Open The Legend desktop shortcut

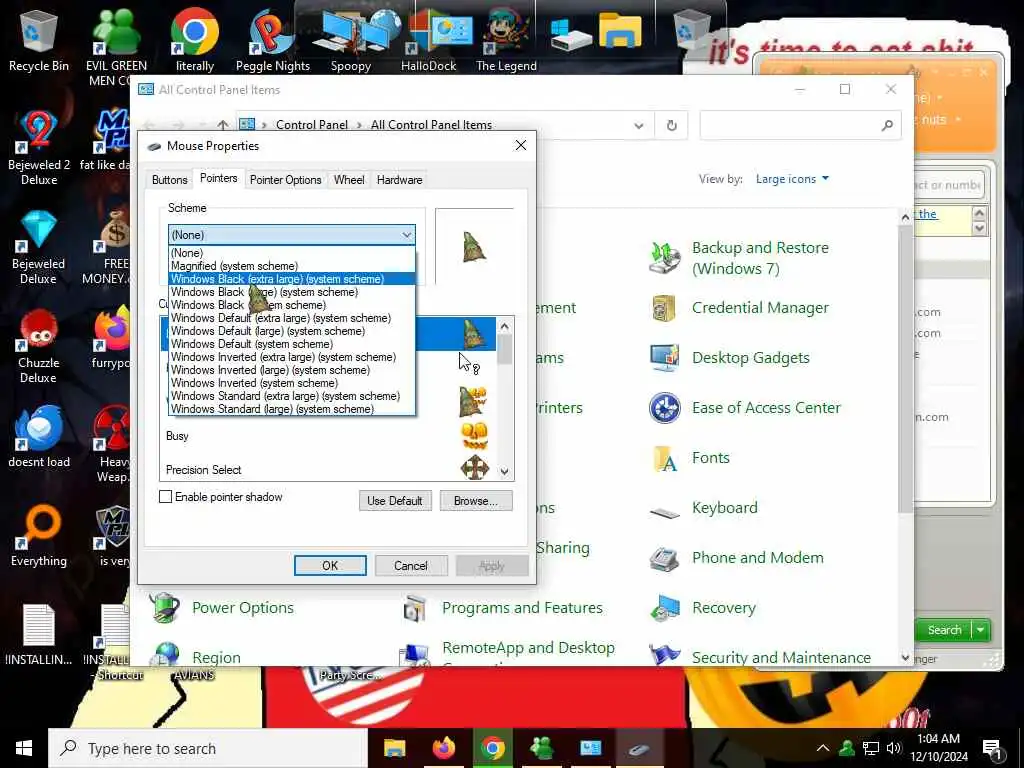click(506, 40)
